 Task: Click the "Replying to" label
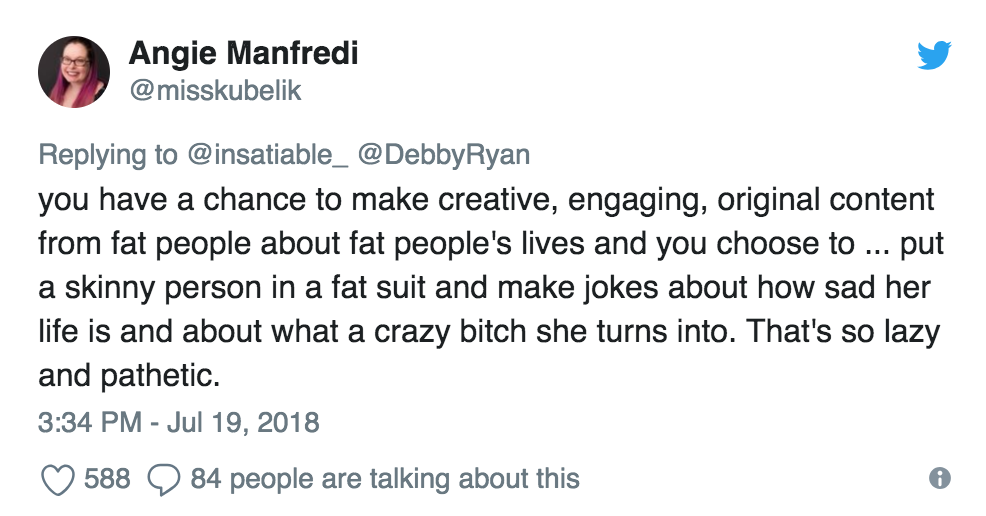pyautogui.click(x=108, y=155)
